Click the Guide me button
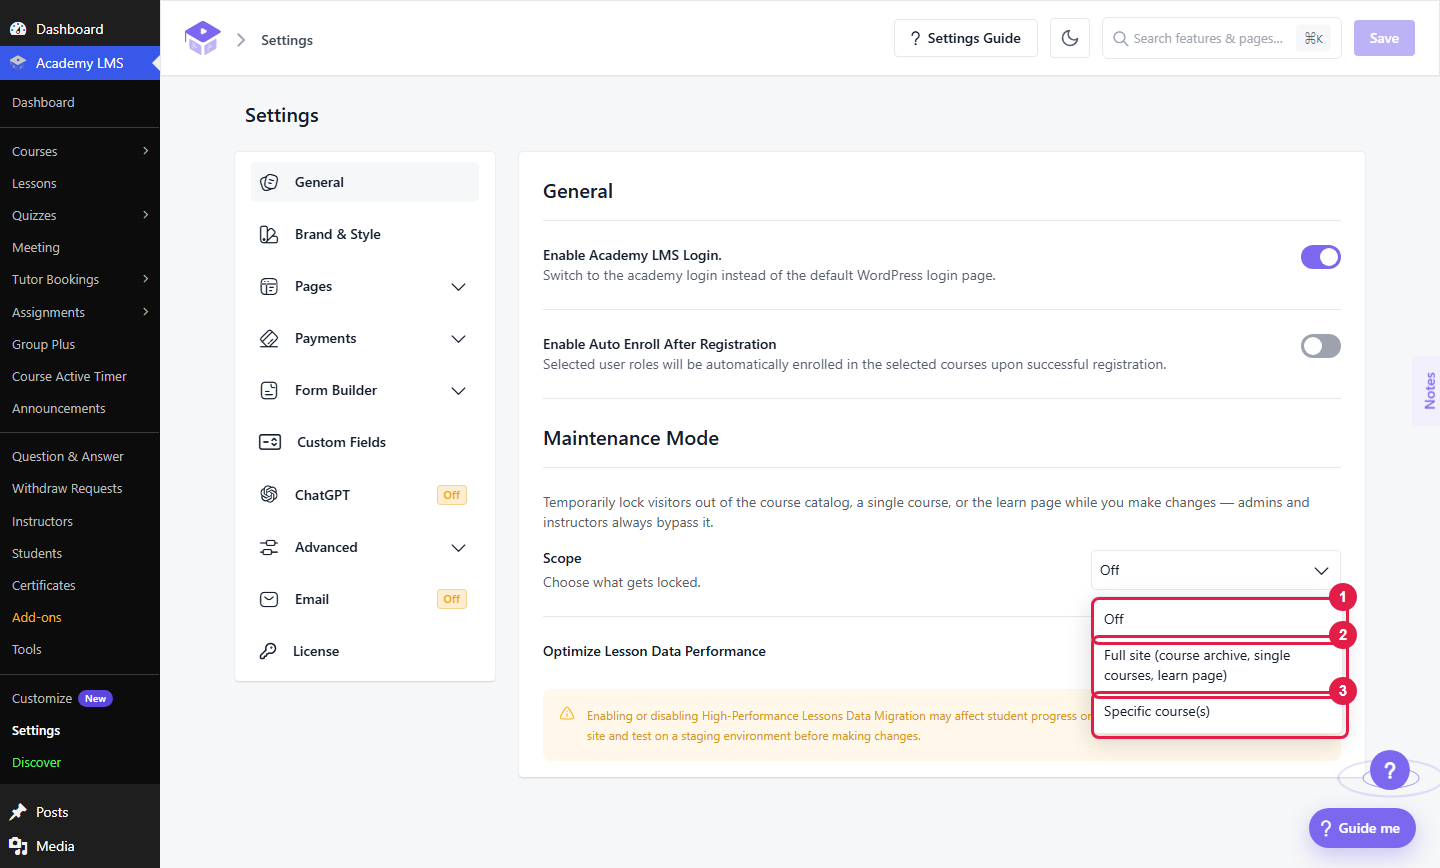Image resolution: width=1440 pixels, height=868 pixels. coord(1362,828)
